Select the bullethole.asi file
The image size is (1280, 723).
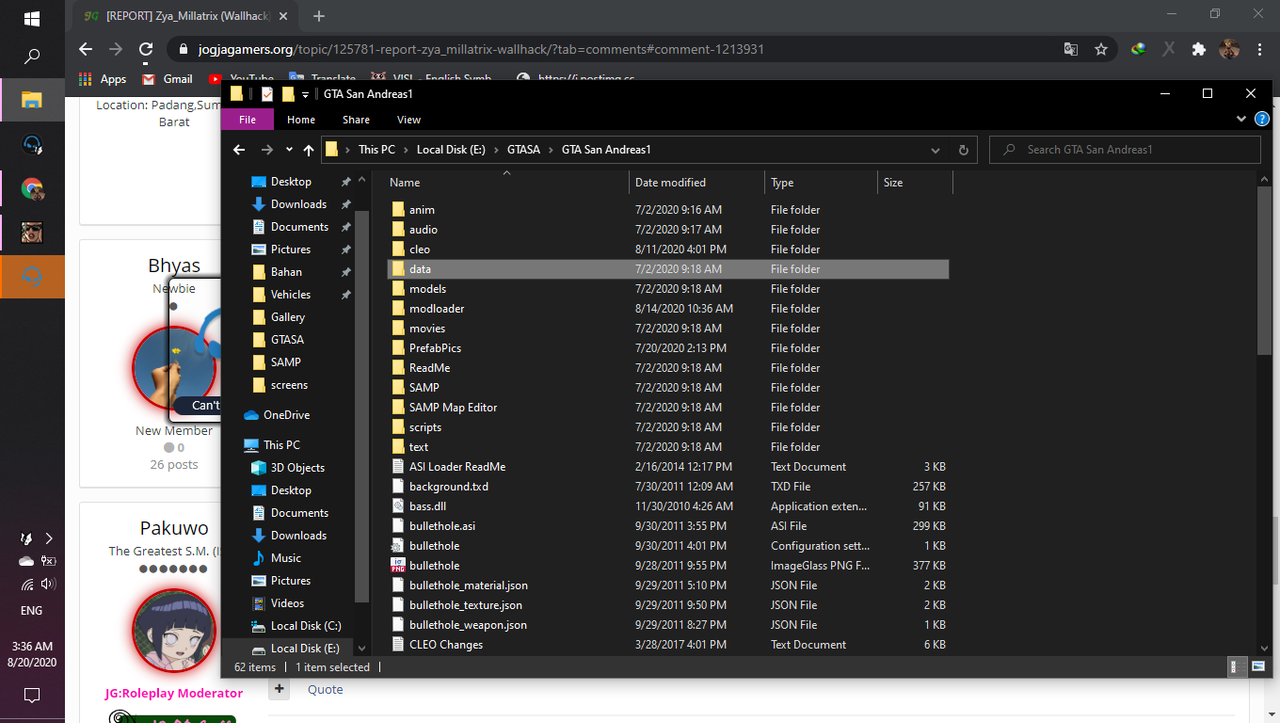[668, 526]
